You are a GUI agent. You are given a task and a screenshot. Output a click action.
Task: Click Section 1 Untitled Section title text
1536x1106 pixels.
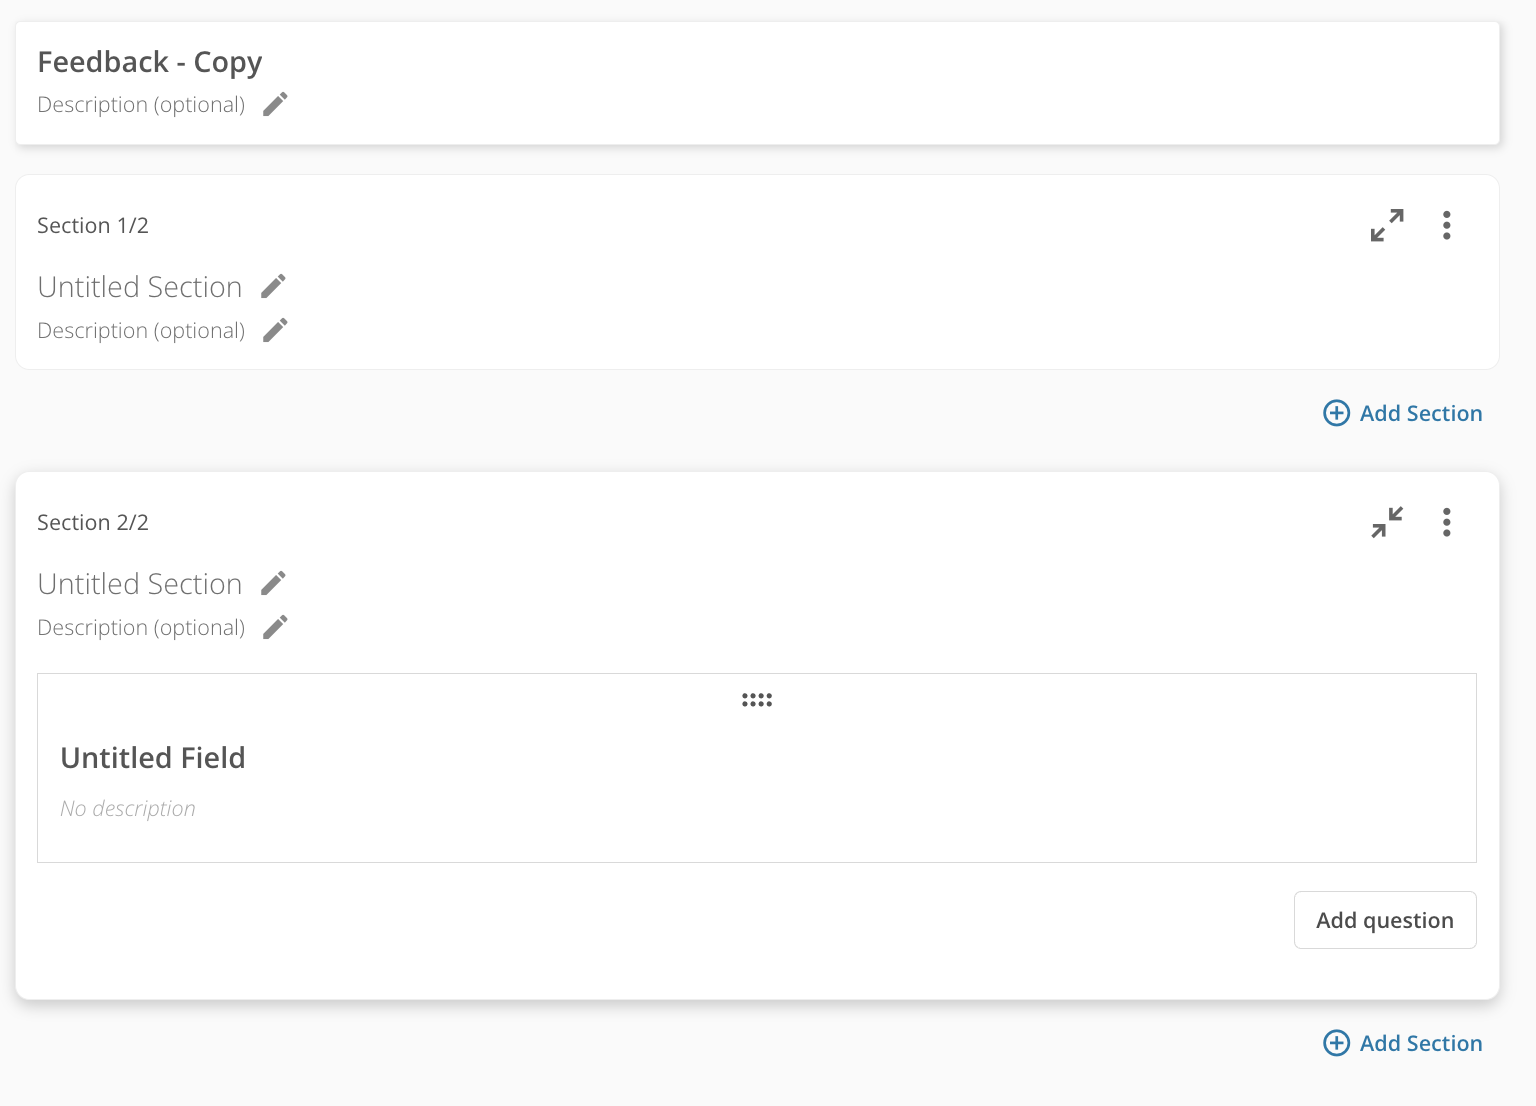coord(140,287)
